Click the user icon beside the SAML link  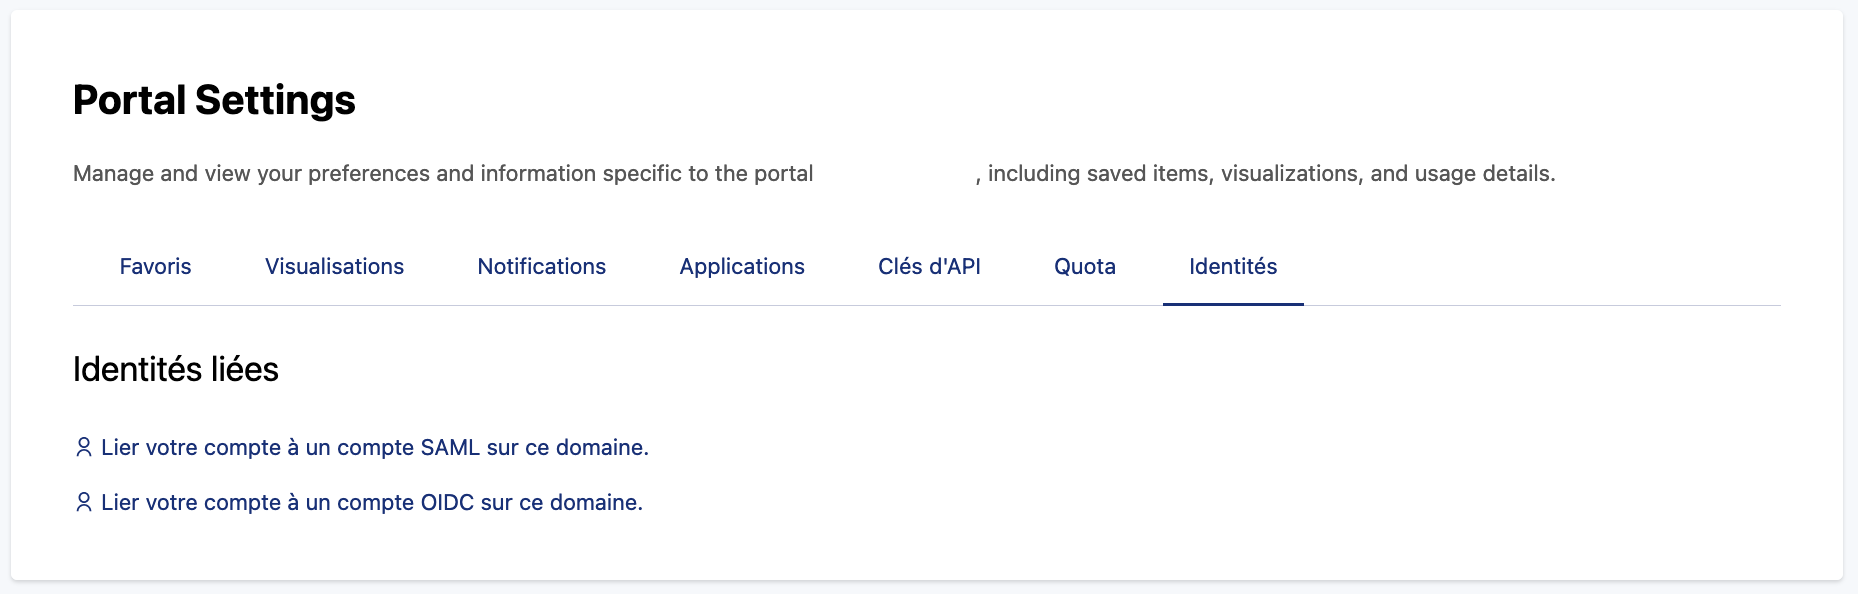pyautogui.click(x=84, y=447)
